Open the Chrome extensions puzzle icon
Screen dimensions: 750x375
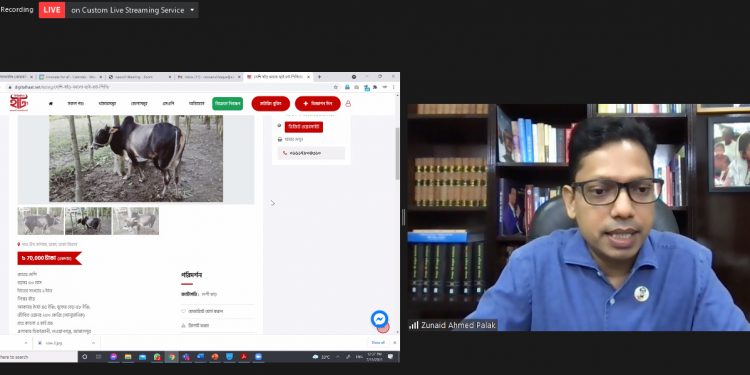pos(376,87)
